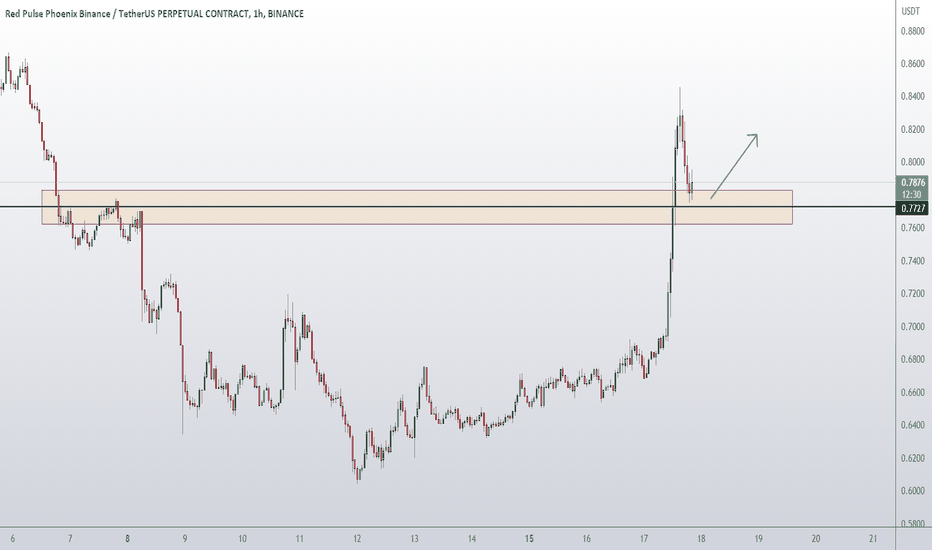Click the candle countdown timer 12:30
The image size is (932, 550).
coord(911,194)
